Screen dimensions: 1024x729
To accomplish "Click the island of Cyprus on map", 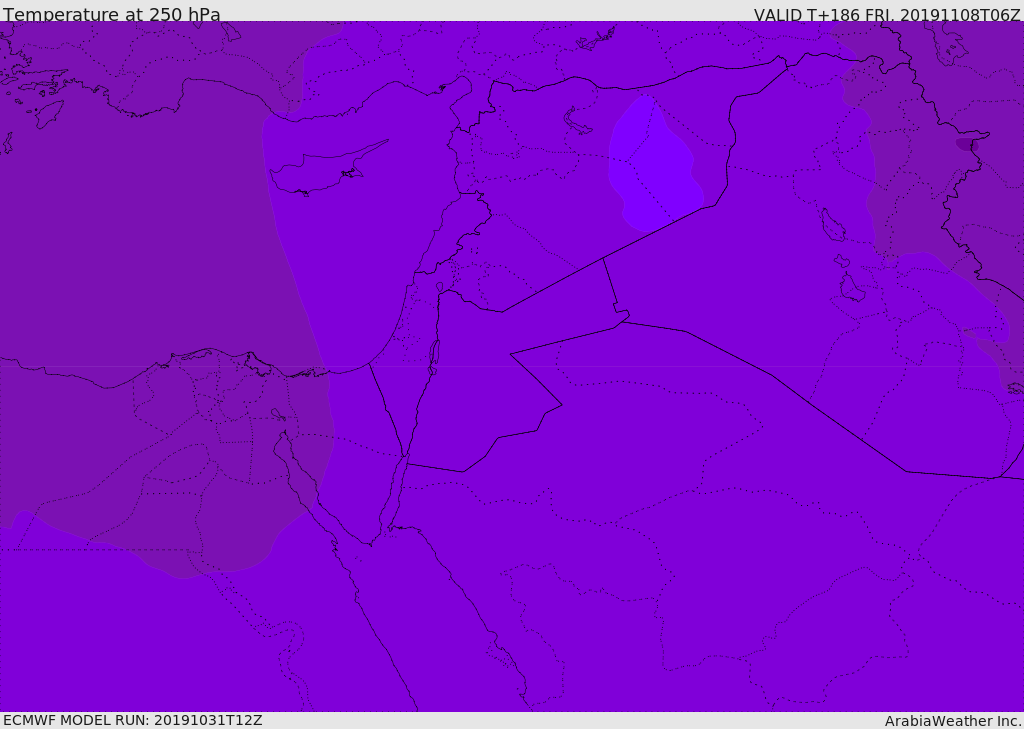I will point(325,170).
